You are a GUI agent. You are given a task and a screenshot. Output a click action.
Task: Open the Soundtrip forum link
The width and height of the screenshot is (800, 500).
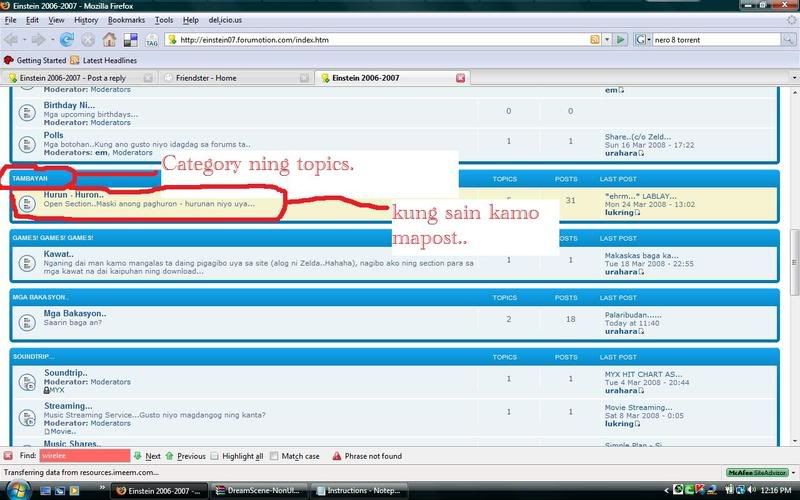click(x=65, y=372)
